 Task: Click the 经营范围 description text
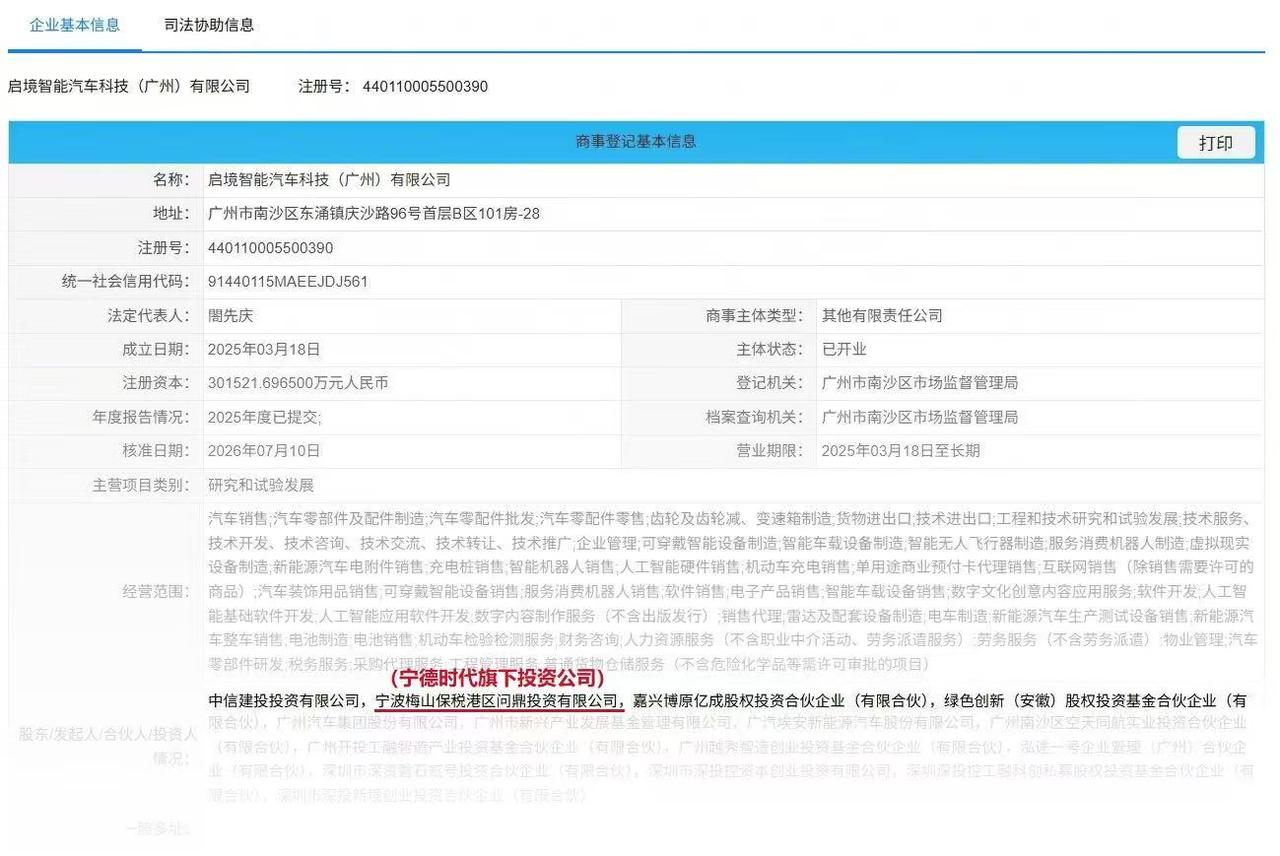(x=732, y=591)
